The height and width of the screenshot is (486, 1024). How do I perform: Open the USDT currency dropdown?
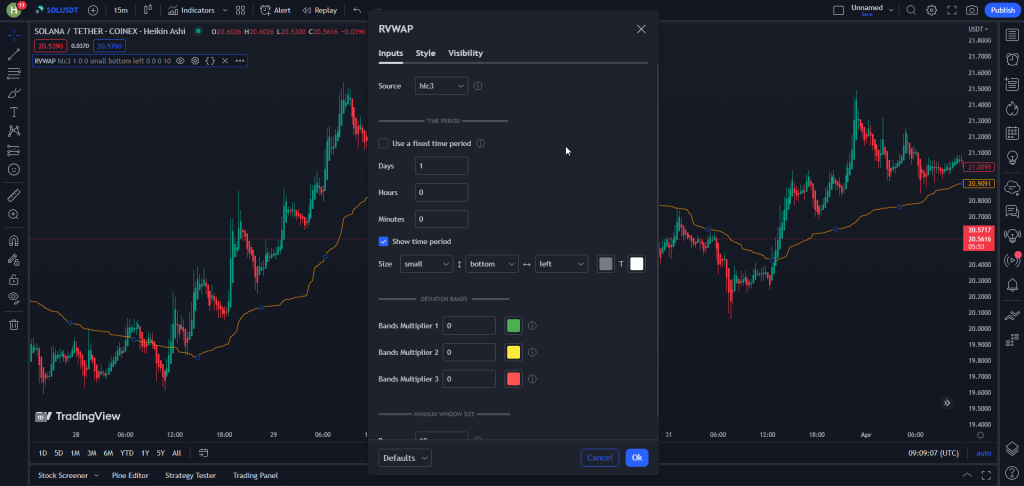coord(978,29)
